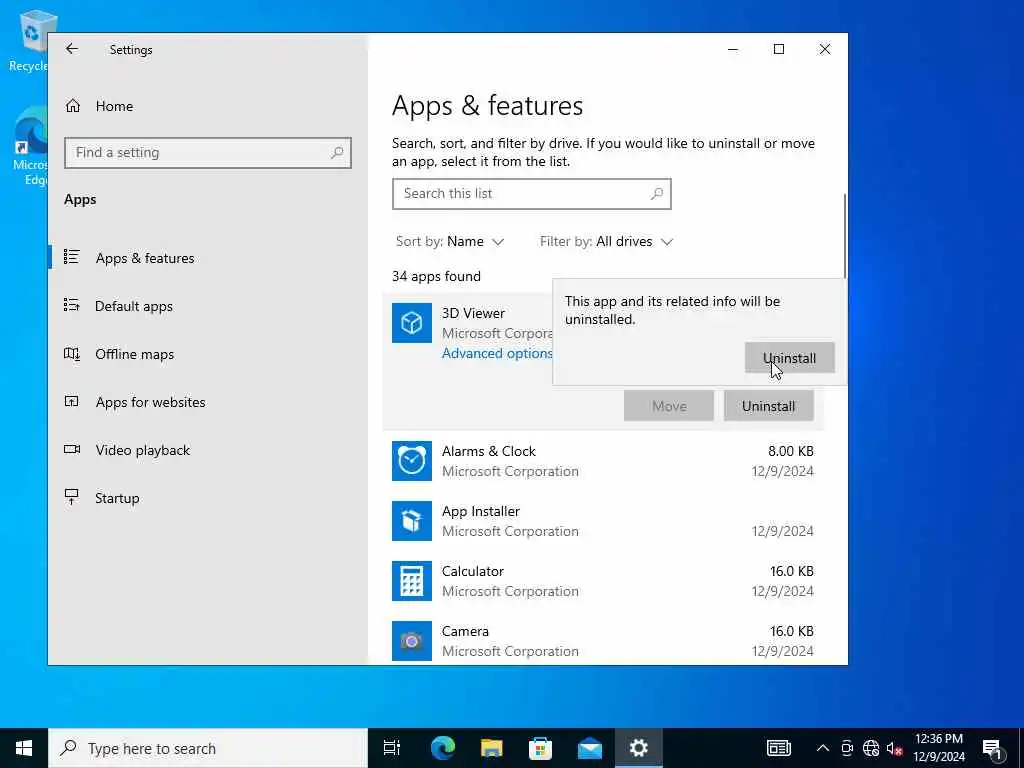Click the 3D Viewer app name
This screenshot has width=1024, height=768.
pyautogui.click(x=473, y=313)
